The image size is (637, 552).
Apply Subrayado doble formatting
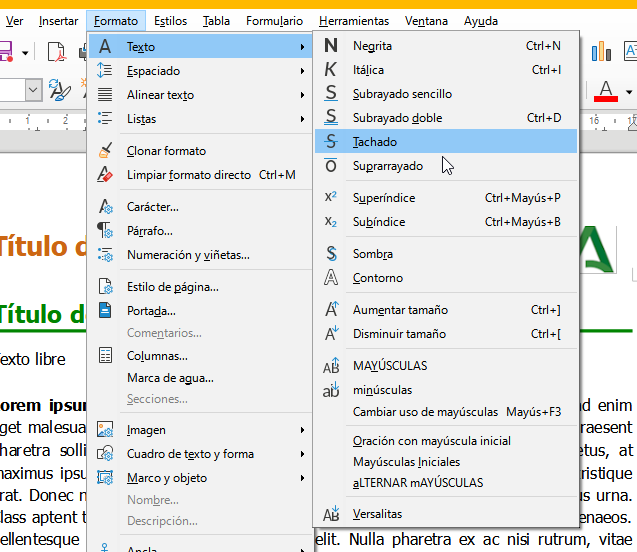397,118
